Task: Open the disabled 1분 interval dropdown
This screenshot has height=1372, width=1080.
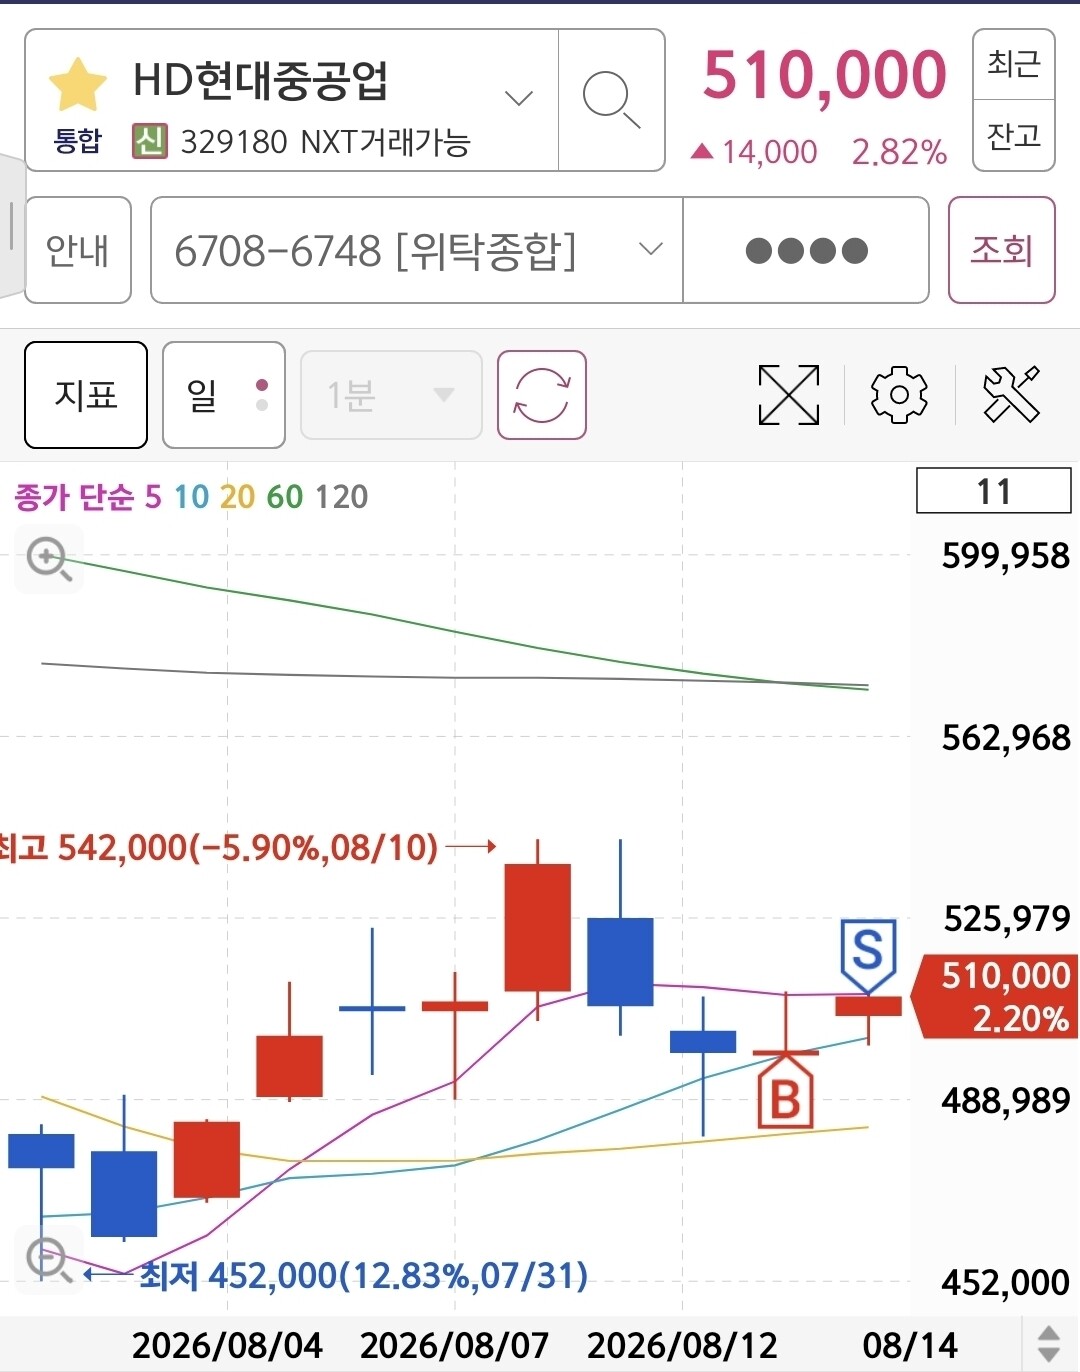Action: click(391, 395)
